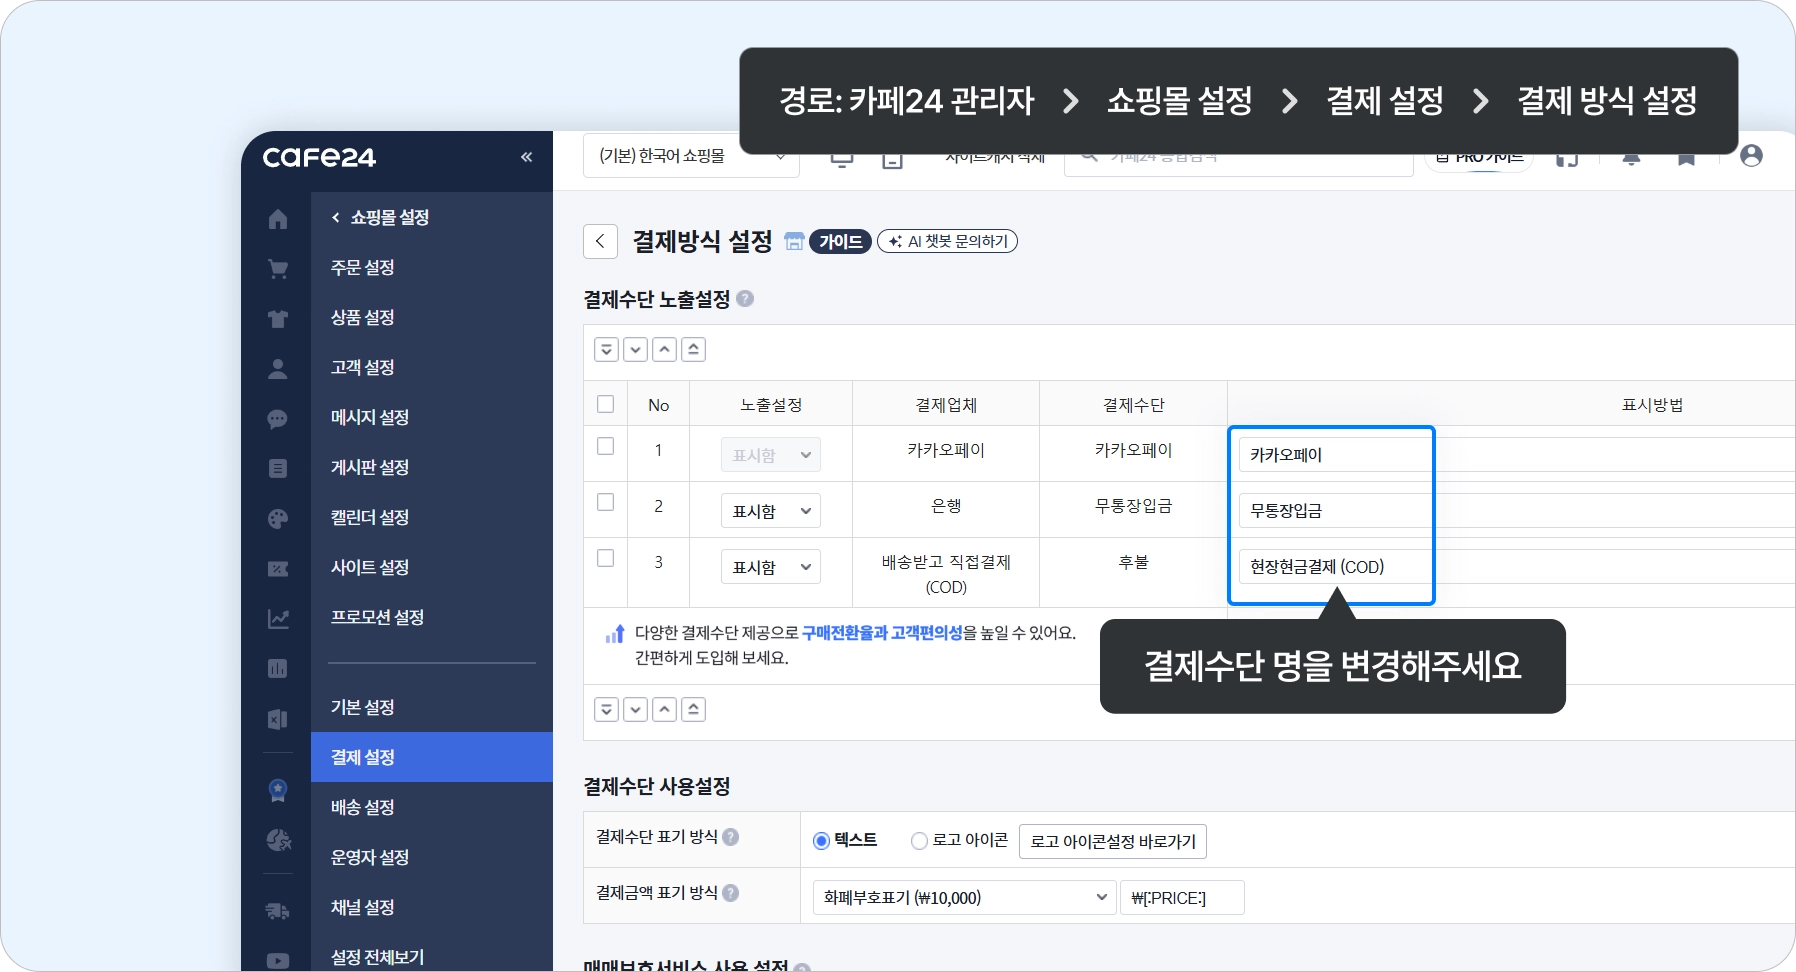This screenshot has width=1796, height=972.
Task: Open the globe icon in sidebar
Action: pyautogui.click(x=278, y=840)
